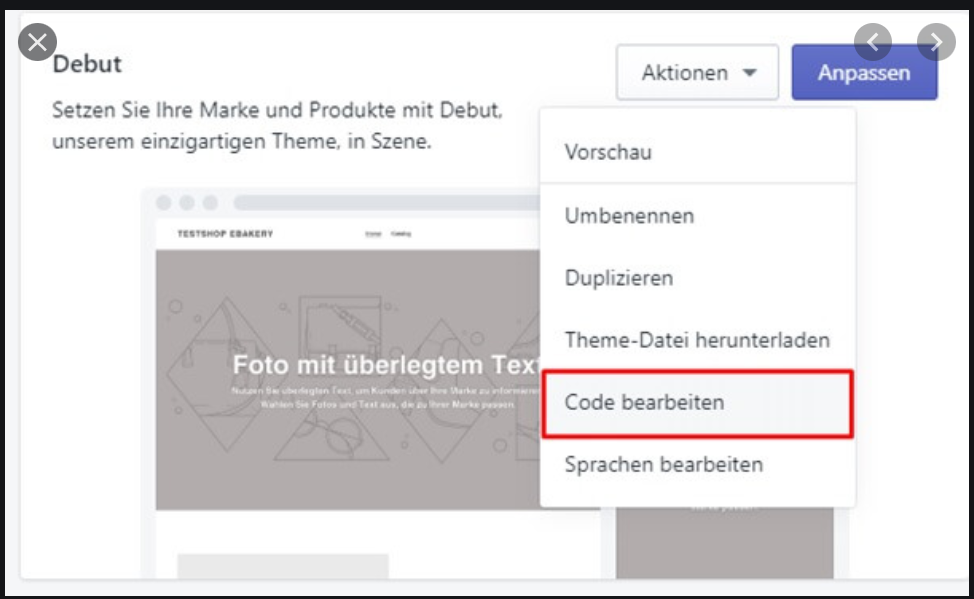Follow the Home link in the theme preview
Screen dimensions: 974x599
click(x=373, y=231)
